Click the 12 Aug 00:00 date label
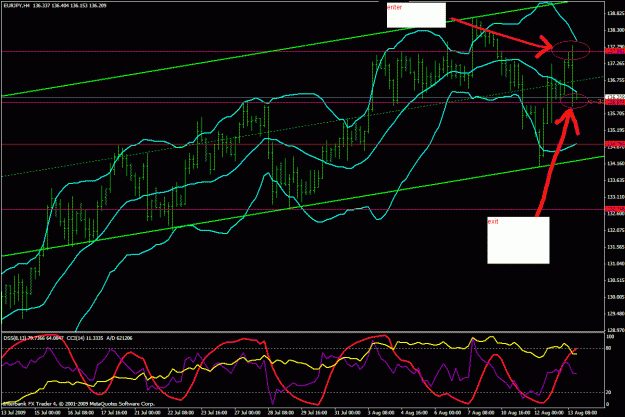The image size is (625, 417). (x=549, y=413)
